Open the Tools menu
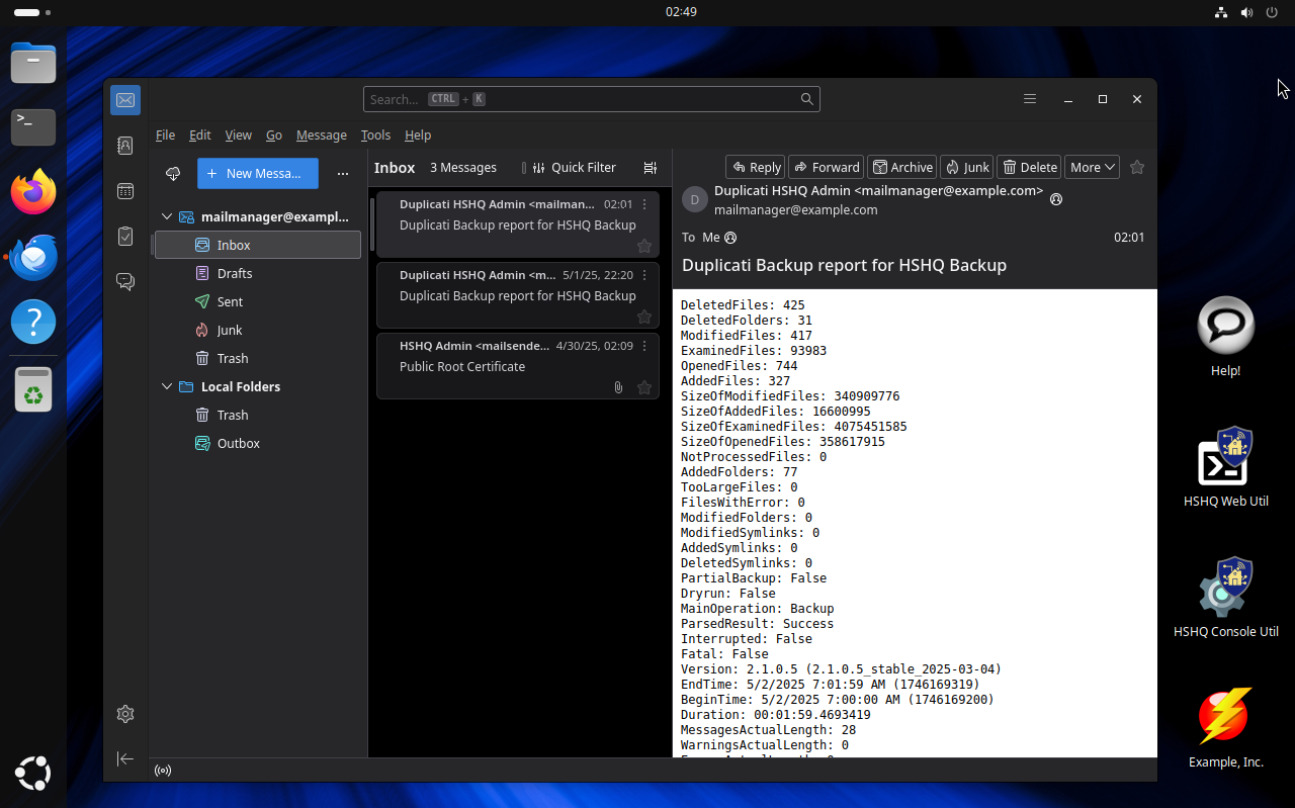1295x808 pixels. pyautogui.click(x=375, y=135)
